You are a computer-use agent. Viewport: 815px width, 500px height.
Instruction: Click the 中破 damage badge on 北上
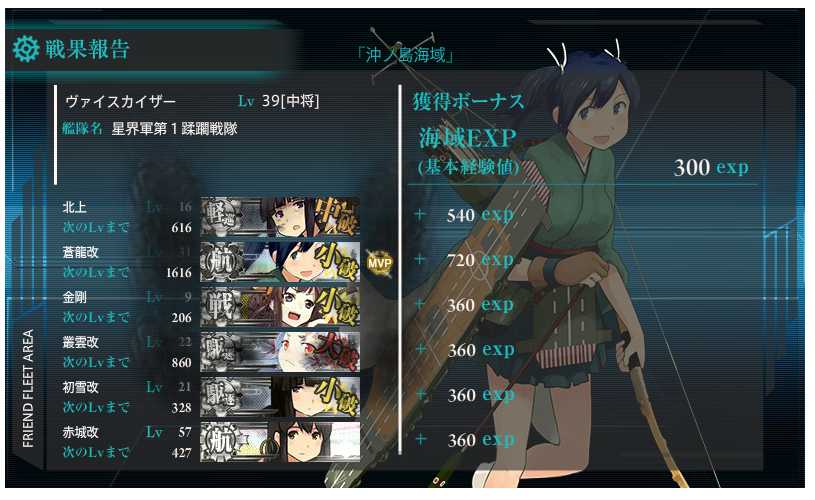tap(337, 216)
